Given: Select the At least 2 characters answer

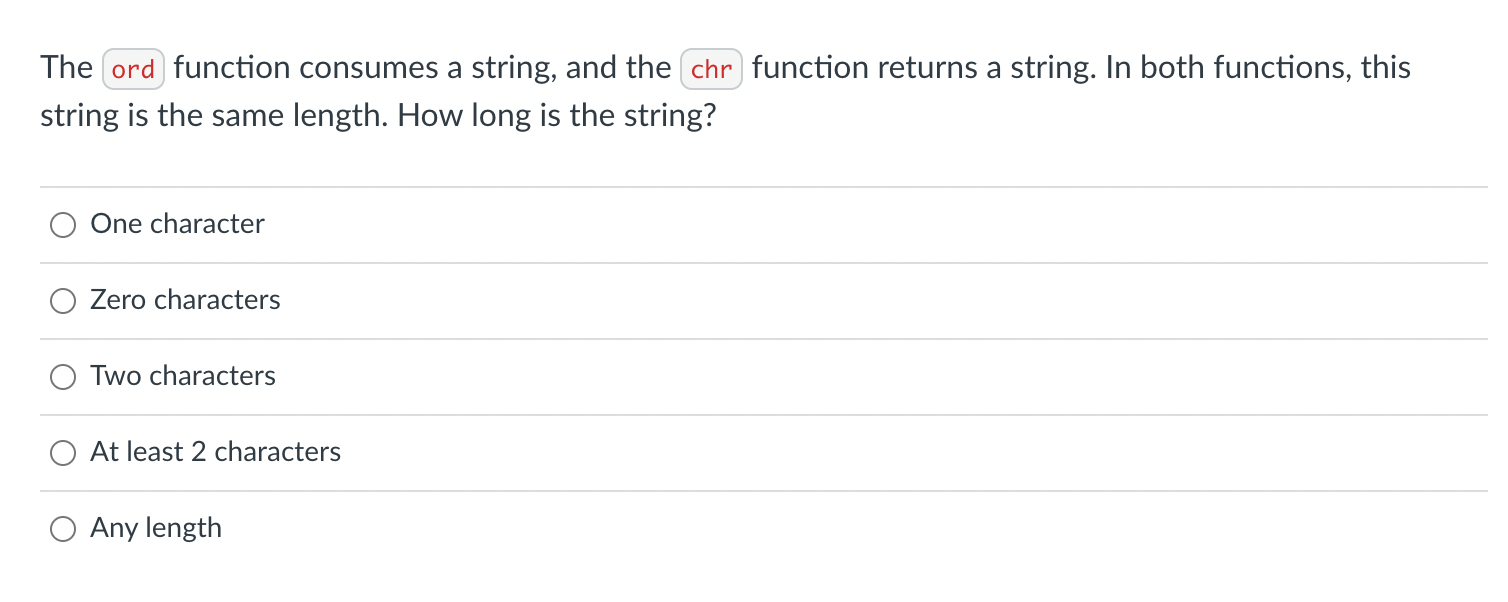Looking at the screenshot, I should coord(63,452).
